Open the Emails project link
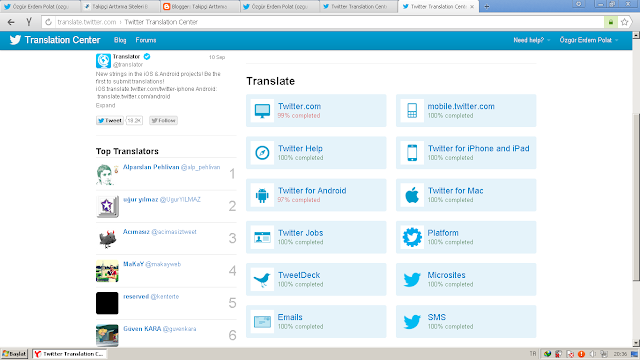The width and height of the screenshot is (640, 360). click(x=290, y=317)
